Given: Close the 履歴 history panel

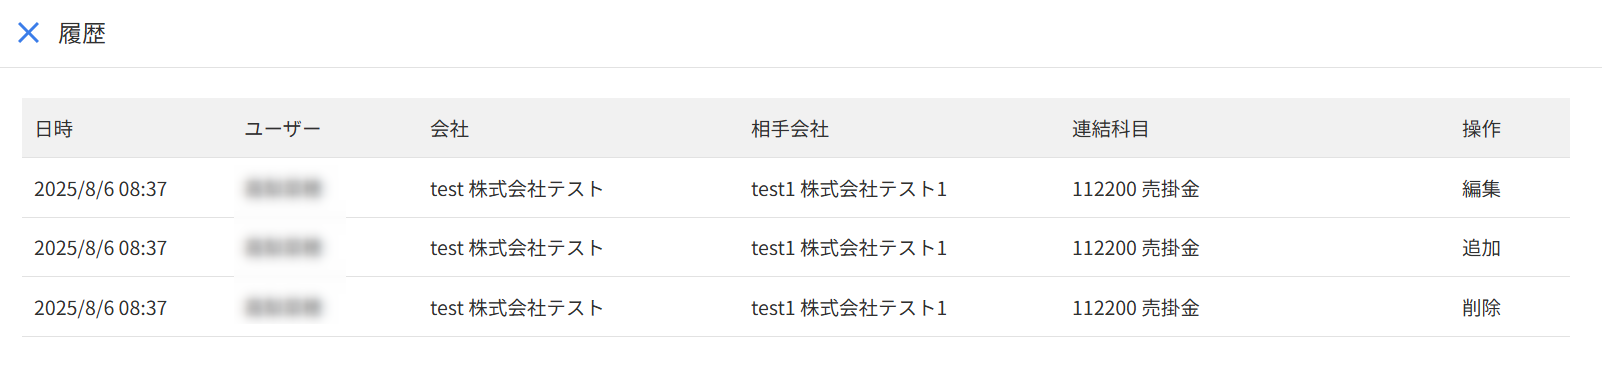Looking at the screenshot, I should click(29, 33).
